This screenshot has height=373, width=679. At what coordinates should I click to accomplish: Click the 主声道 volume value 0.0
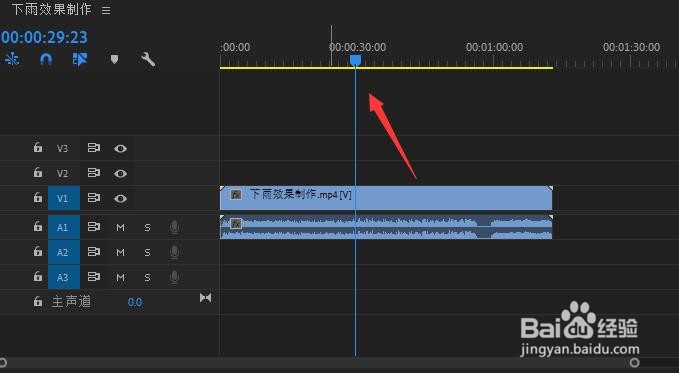point(135,302)
